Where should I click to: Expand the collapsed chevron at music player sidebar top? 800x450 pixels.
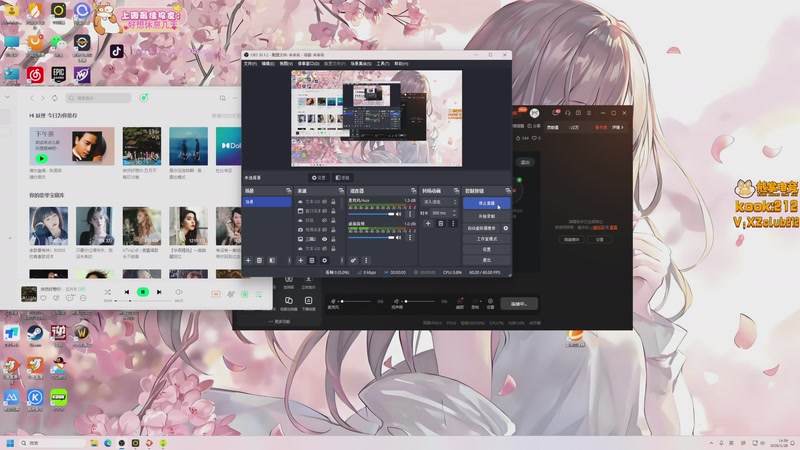click(7, 96)
